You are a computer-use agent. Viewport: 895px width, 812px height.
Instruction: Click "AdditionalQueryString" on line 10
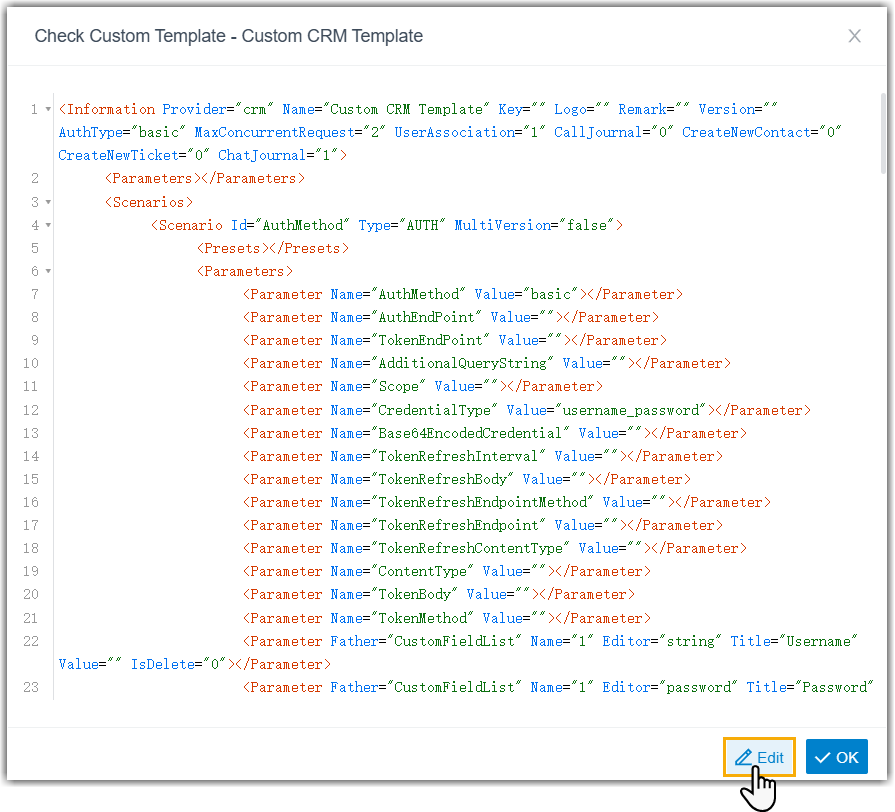[x=462, y=363]
